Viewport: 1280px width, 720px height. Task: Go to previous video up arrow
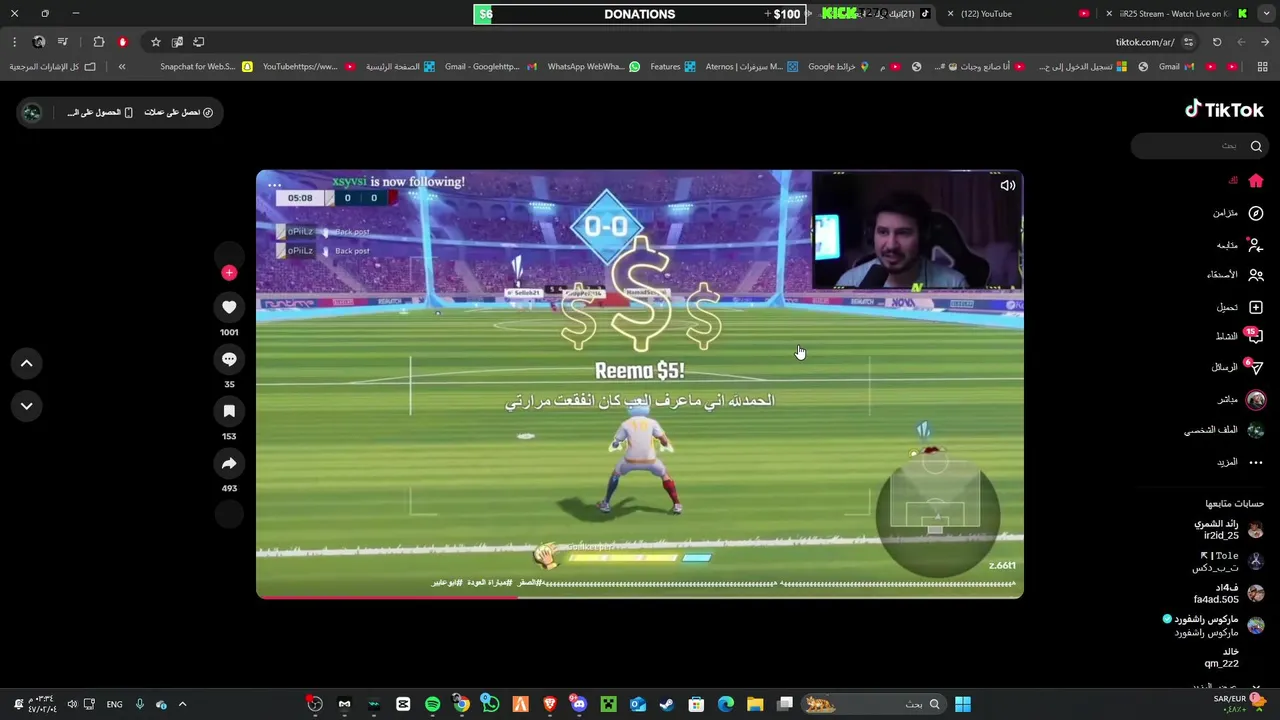tap(27, 364)
